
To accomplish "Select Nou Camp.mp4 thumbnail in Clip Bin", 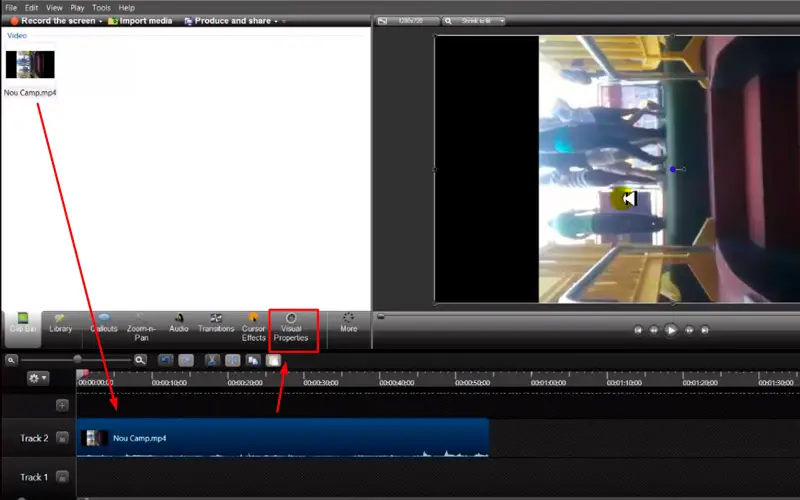I will click(x=30, y=64).
